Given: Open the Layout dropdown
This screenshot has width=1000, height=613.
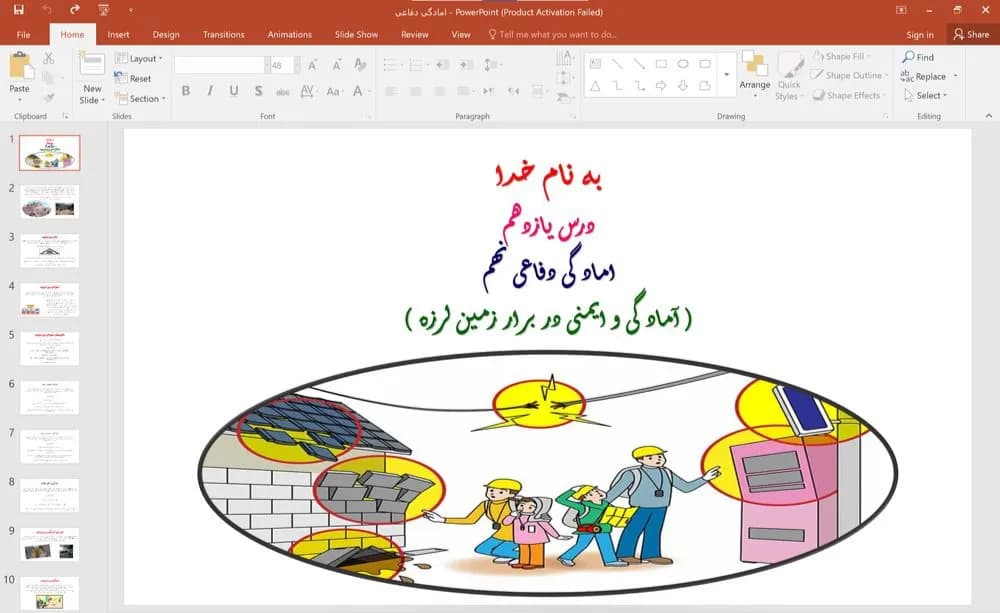Looking at the screenshot, I should point(138,58).
